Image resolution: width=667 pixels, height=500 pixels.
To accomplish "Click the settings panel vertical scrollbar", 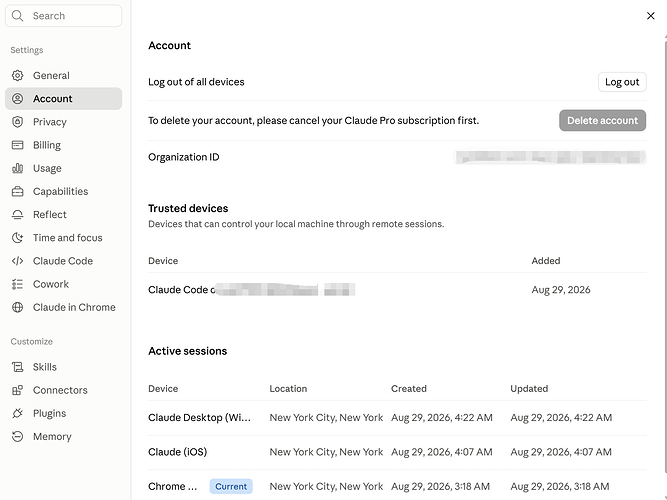I will (665, 255).
